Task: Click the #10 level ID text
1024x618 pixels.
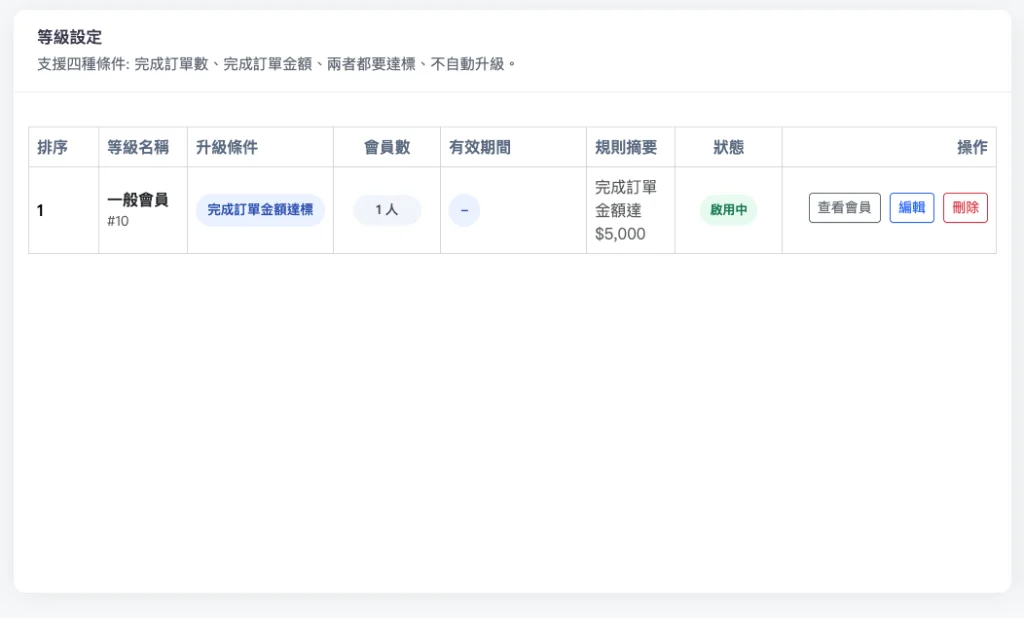Action: [118, 221]
